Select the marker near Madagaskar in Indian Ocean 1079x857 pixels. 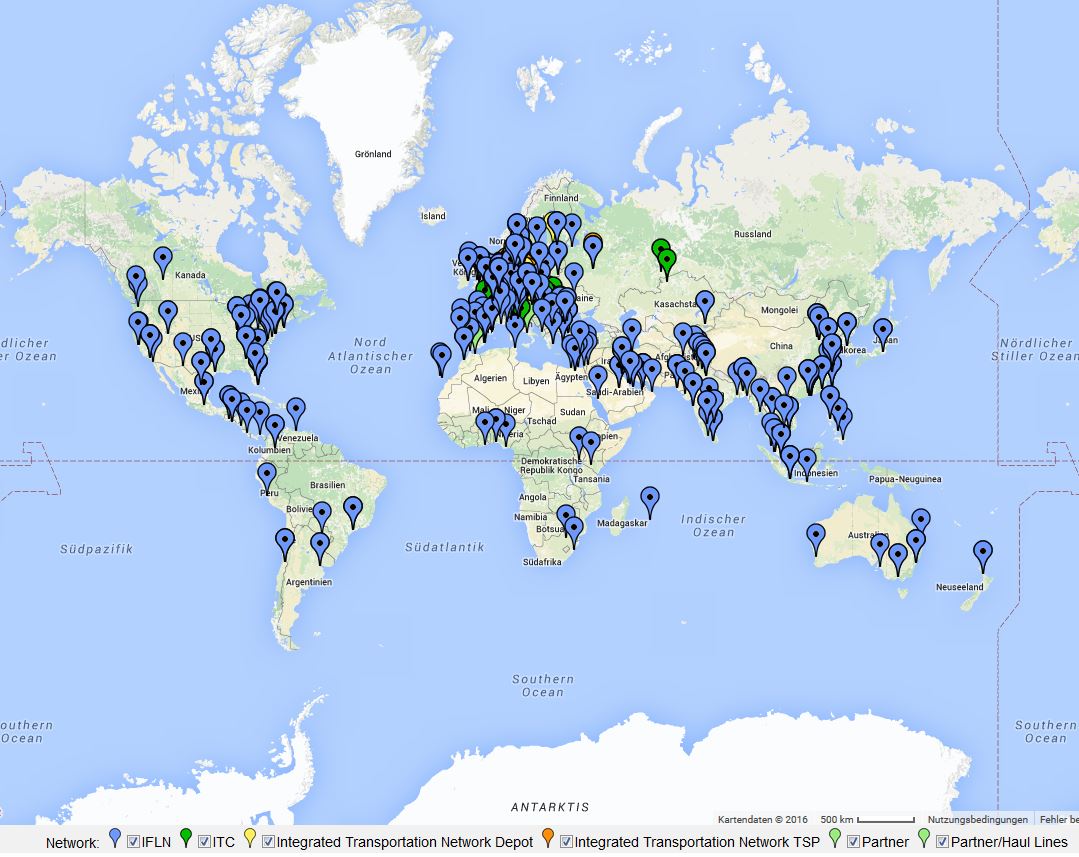pyautogui.click(x=650, y=498)
